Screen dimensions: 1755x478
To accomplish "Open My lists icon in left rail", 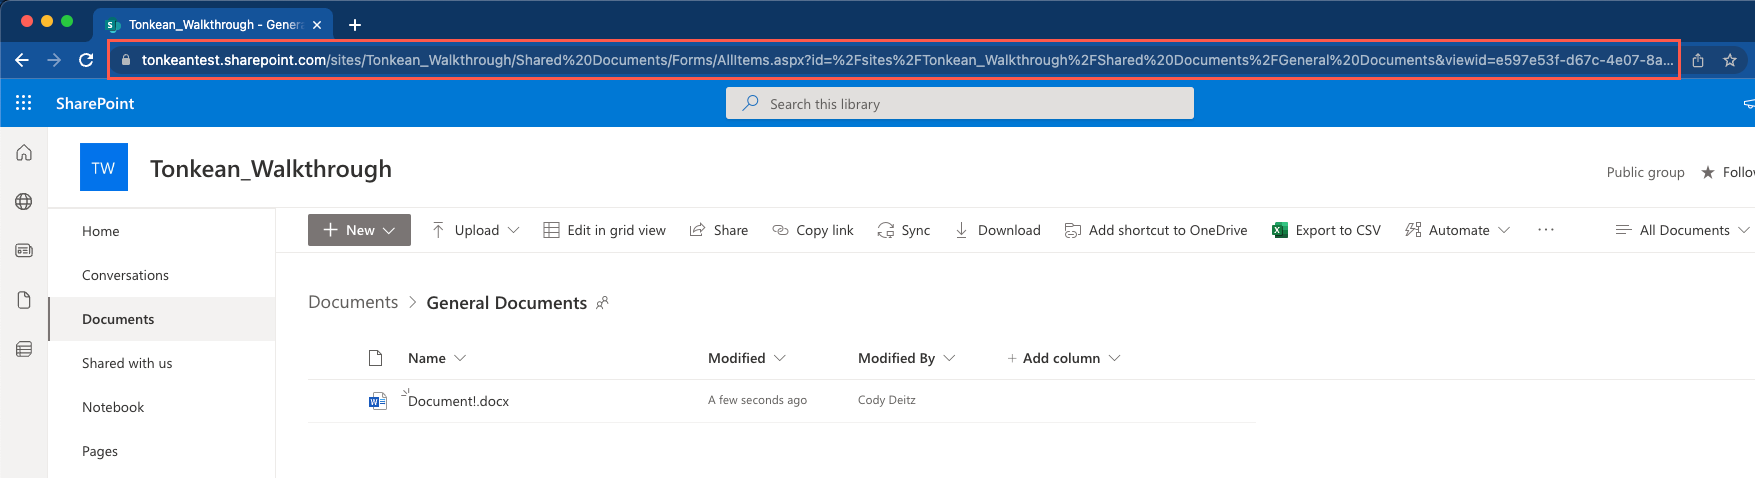I will [x=24, y=349].
